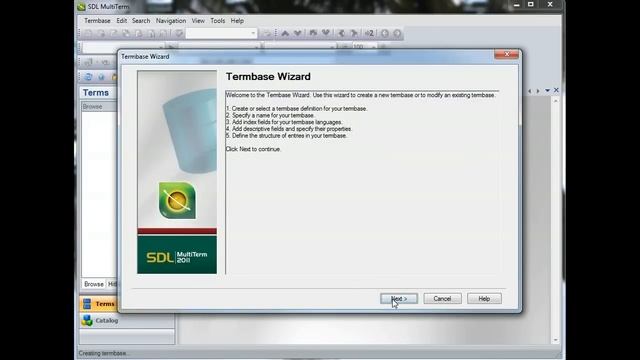Click the 'Termbase Wizard' bold heading

[x=268, y=77]
